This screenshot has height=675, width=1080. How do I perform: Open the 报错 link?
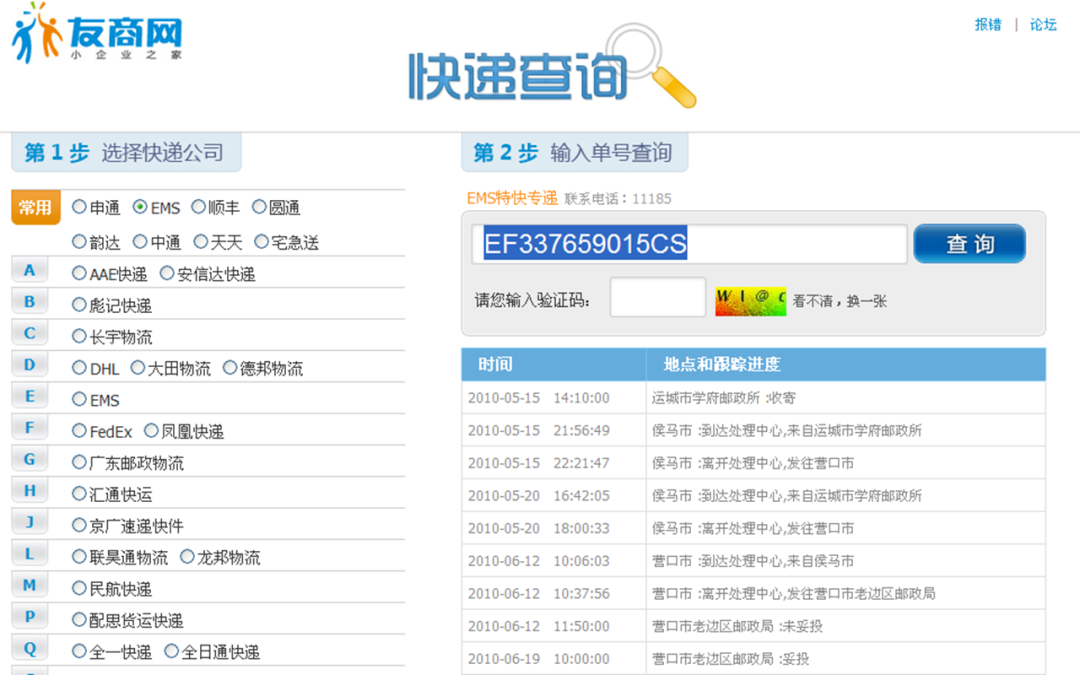[x=988, y=25]
